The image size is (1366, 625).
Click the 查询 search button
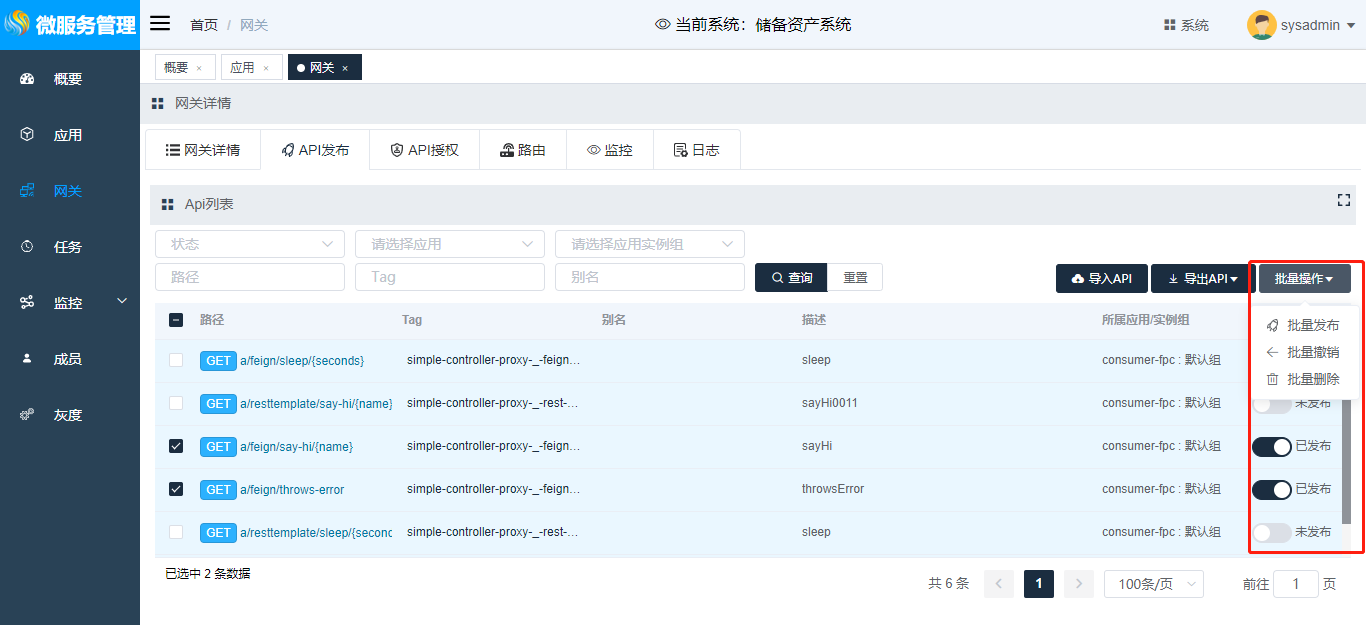[x=791, y=278]
